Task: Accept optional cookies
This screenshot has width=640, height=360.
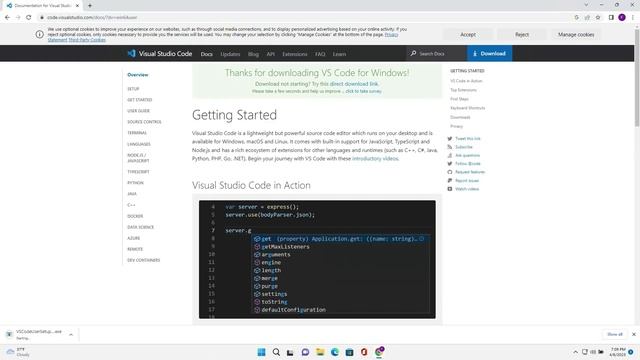Action: [x=468, y=35]
